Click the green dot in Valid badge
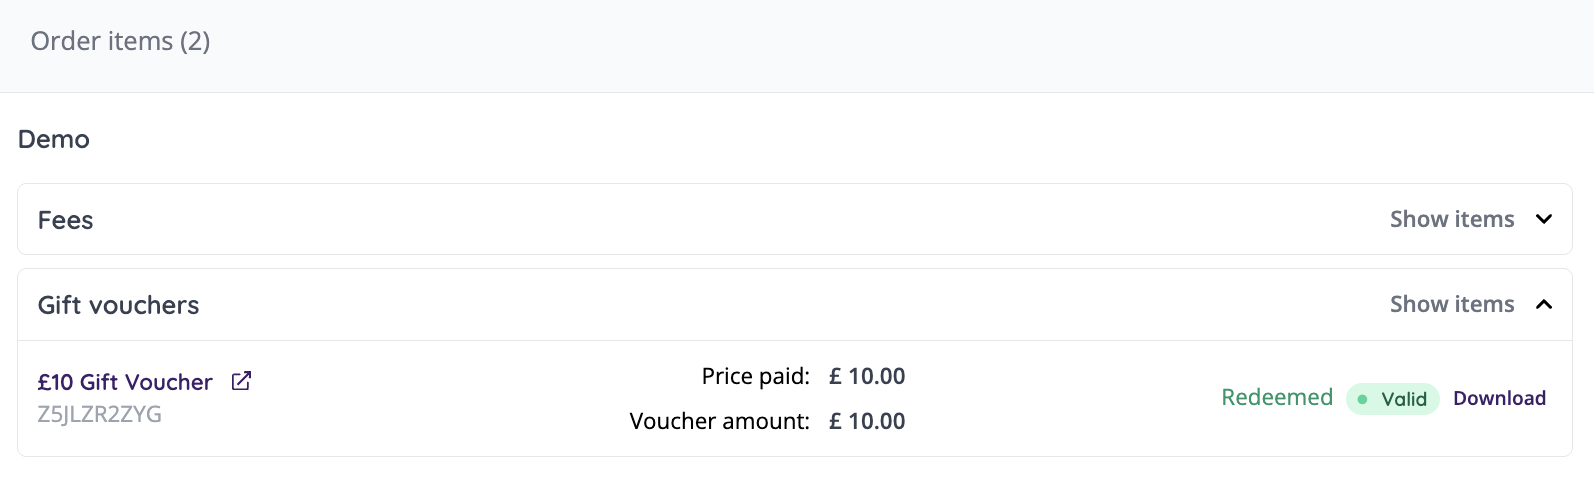 pos(1362,399)
